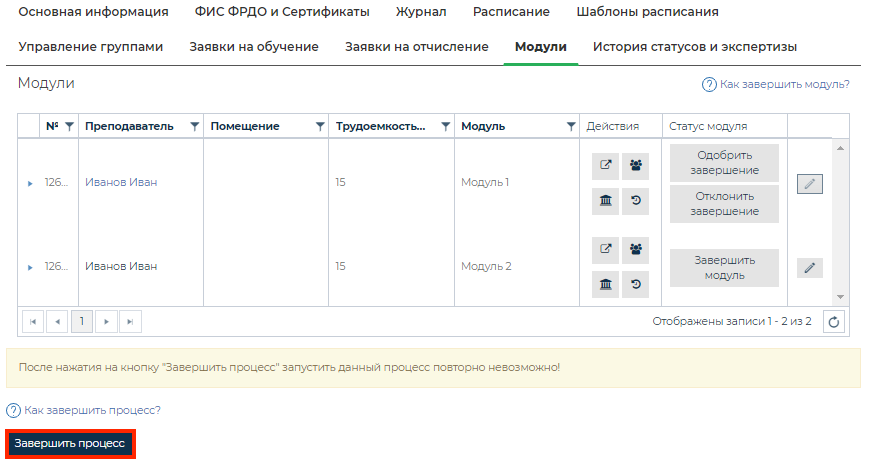Go to next page in pager

105,322
